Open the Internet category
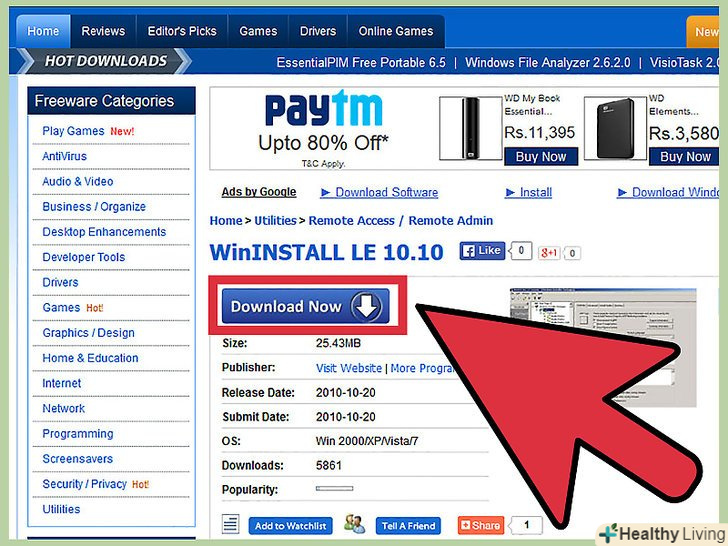 coord(61,383)
